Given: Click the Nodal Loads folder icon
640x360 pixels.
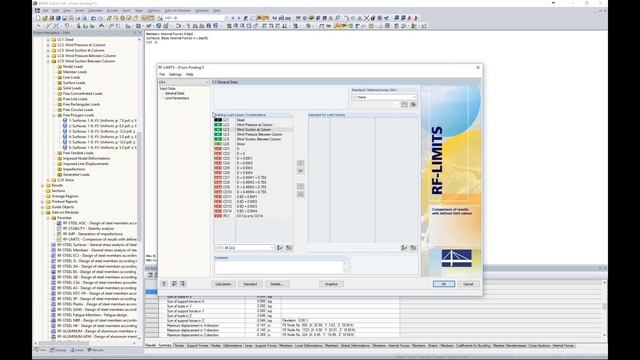Looking at the screenshot, I should [59, 67].
